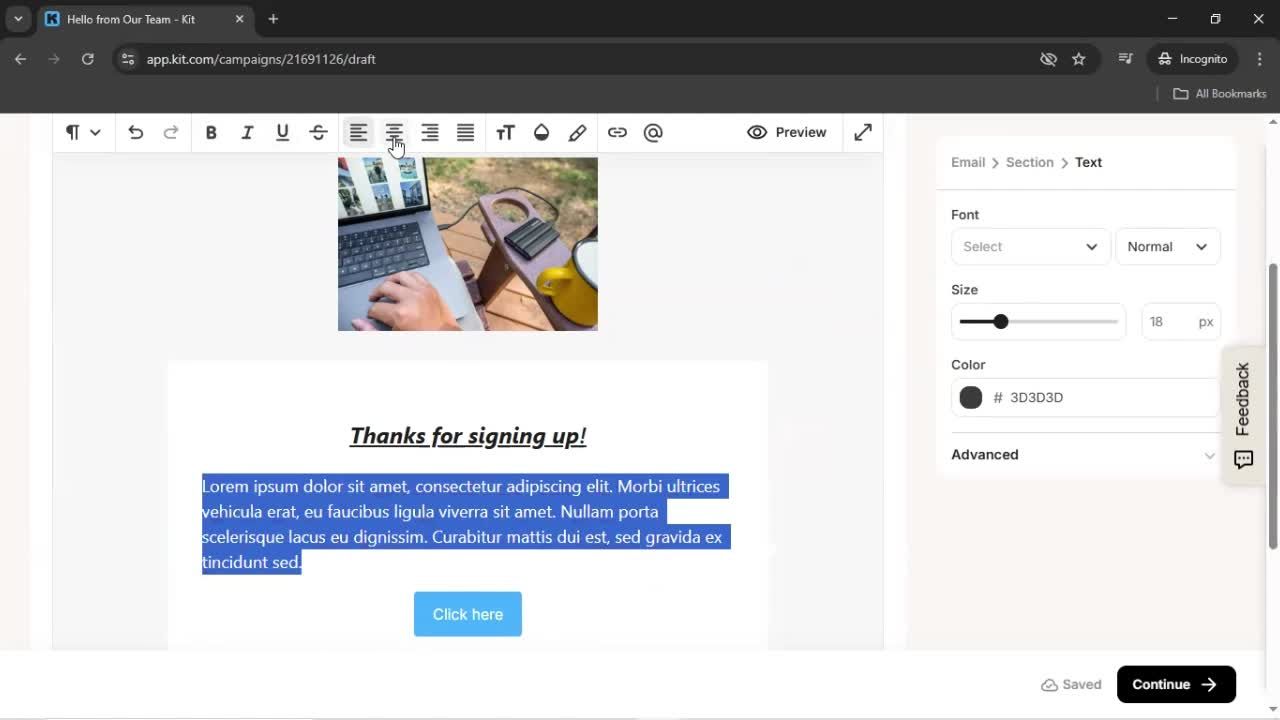Screen dimensions: 1280x720
Task: Open the email Preview
Action: (787, 132)
